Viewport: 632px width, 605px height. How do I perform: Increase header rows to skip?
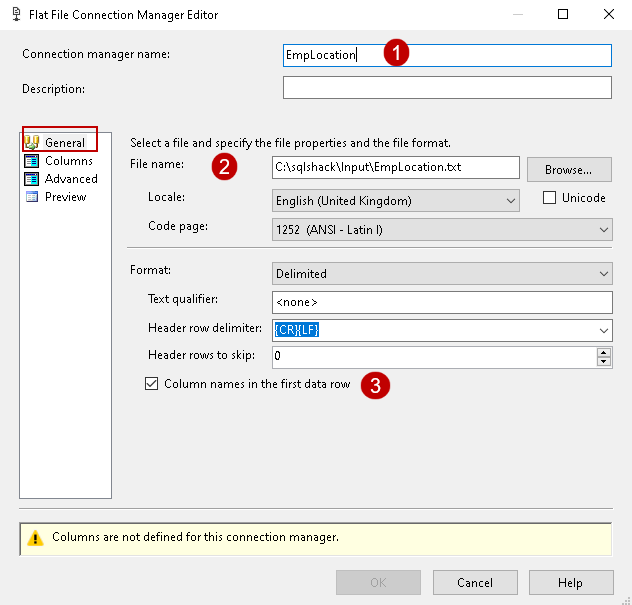[603, 352]
